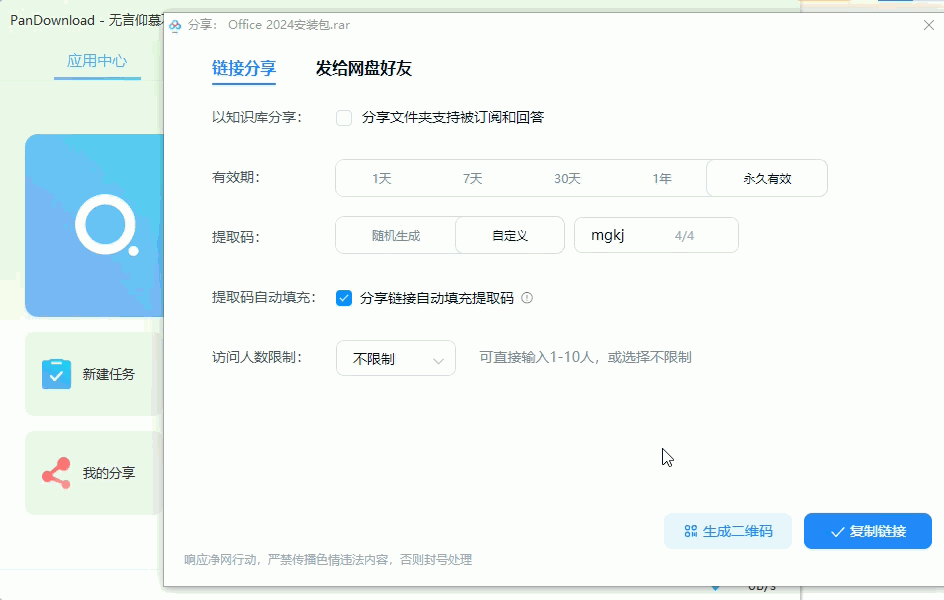Enable 分享文件夹支持被订阅和回答 checkbox
The image size is (944, 600).
(x=343, y=117)
